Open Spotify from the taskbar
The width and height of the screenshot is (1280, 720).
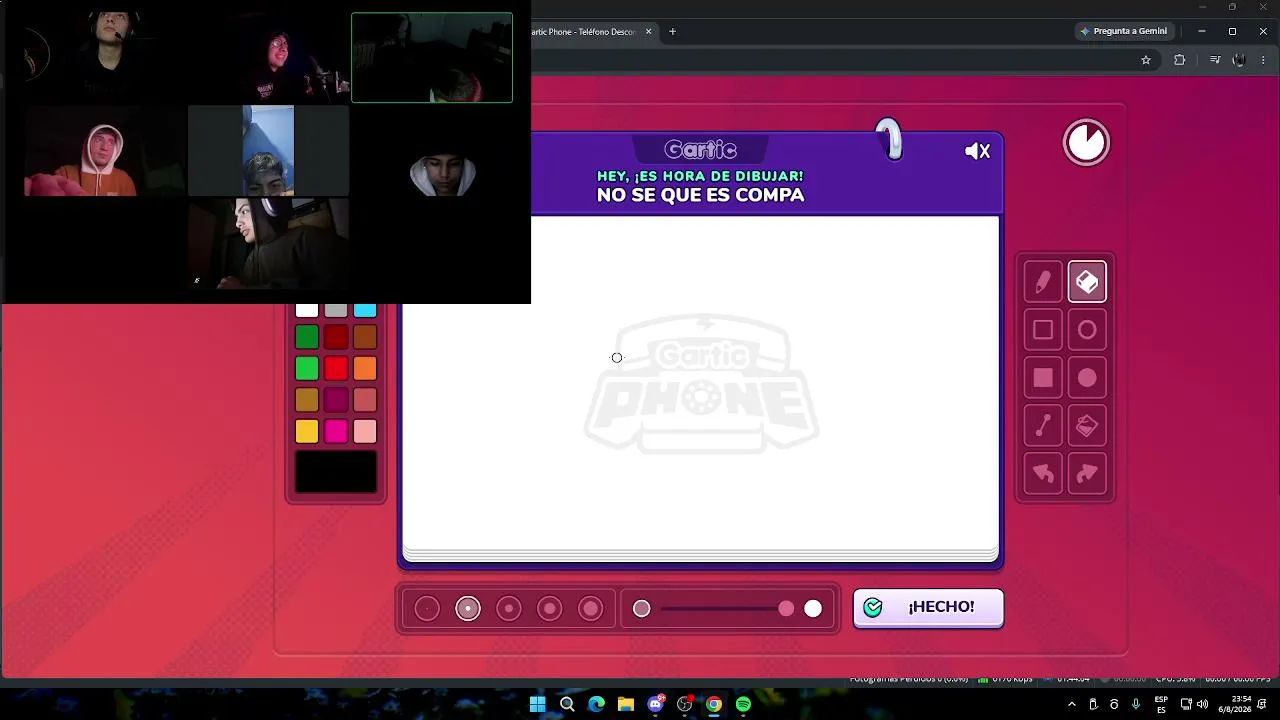click(x=743, y=704)
